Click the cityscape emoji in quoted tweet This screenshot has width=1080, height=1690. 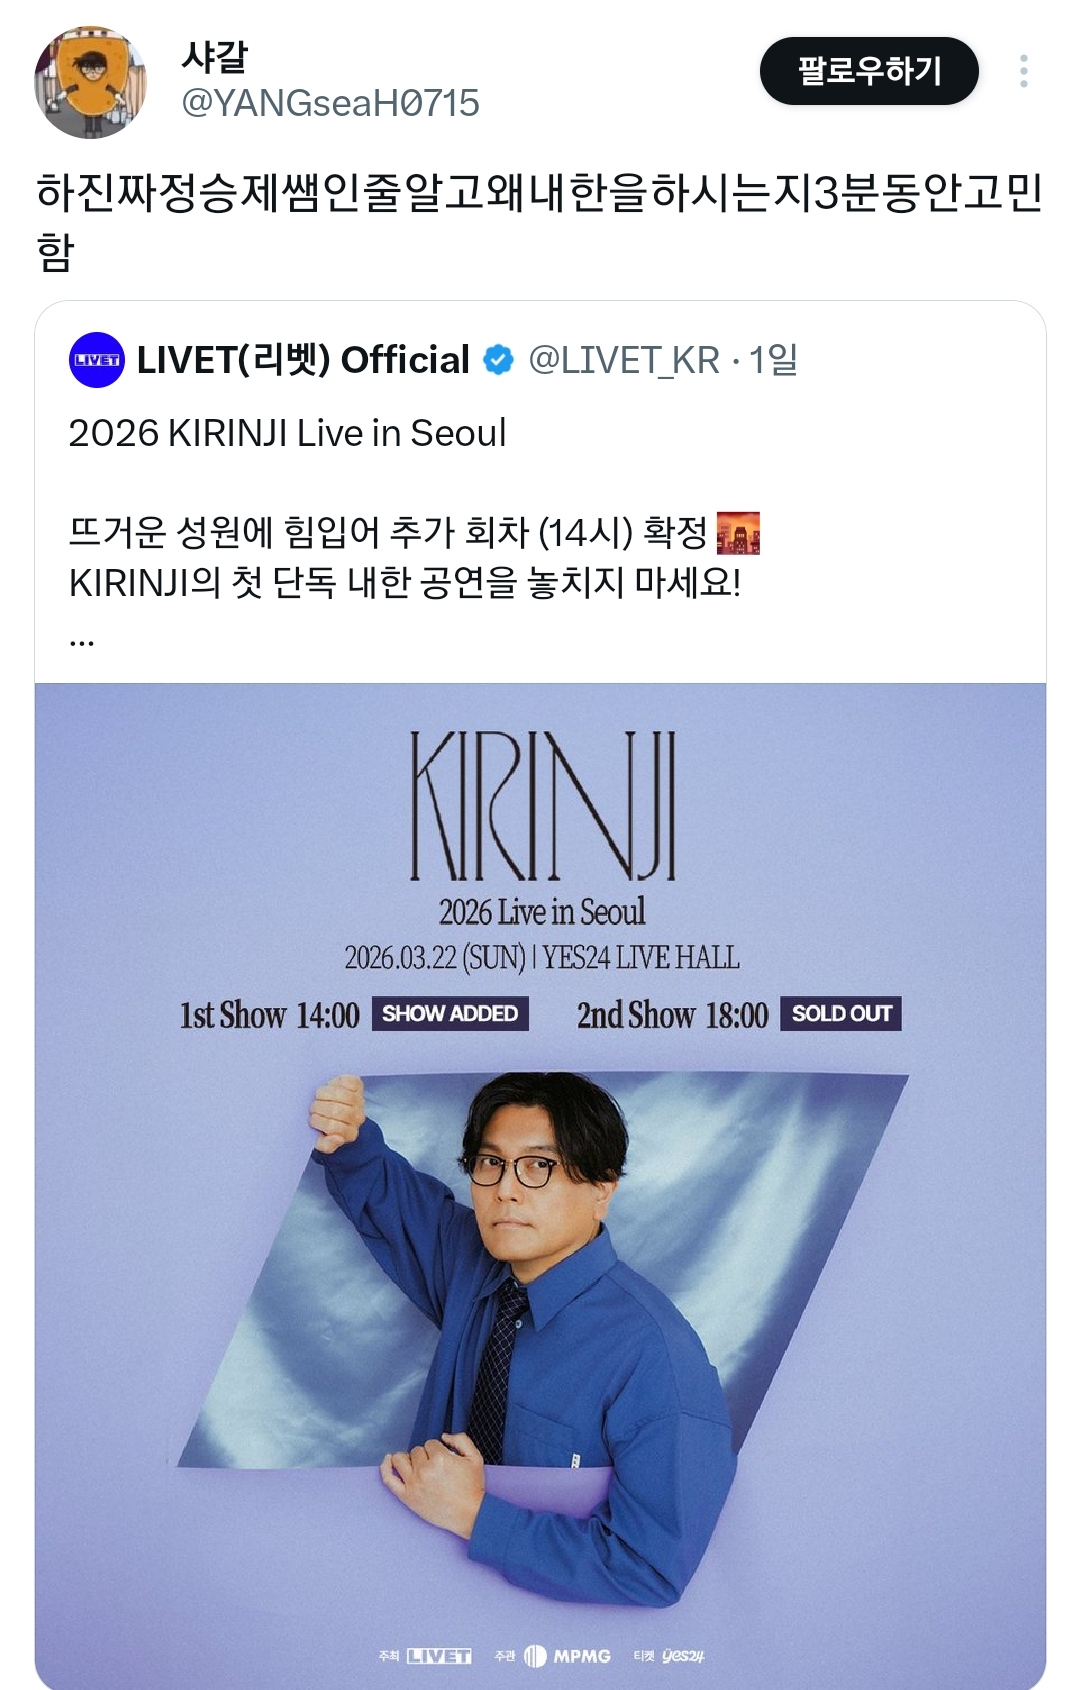point(739,533)
